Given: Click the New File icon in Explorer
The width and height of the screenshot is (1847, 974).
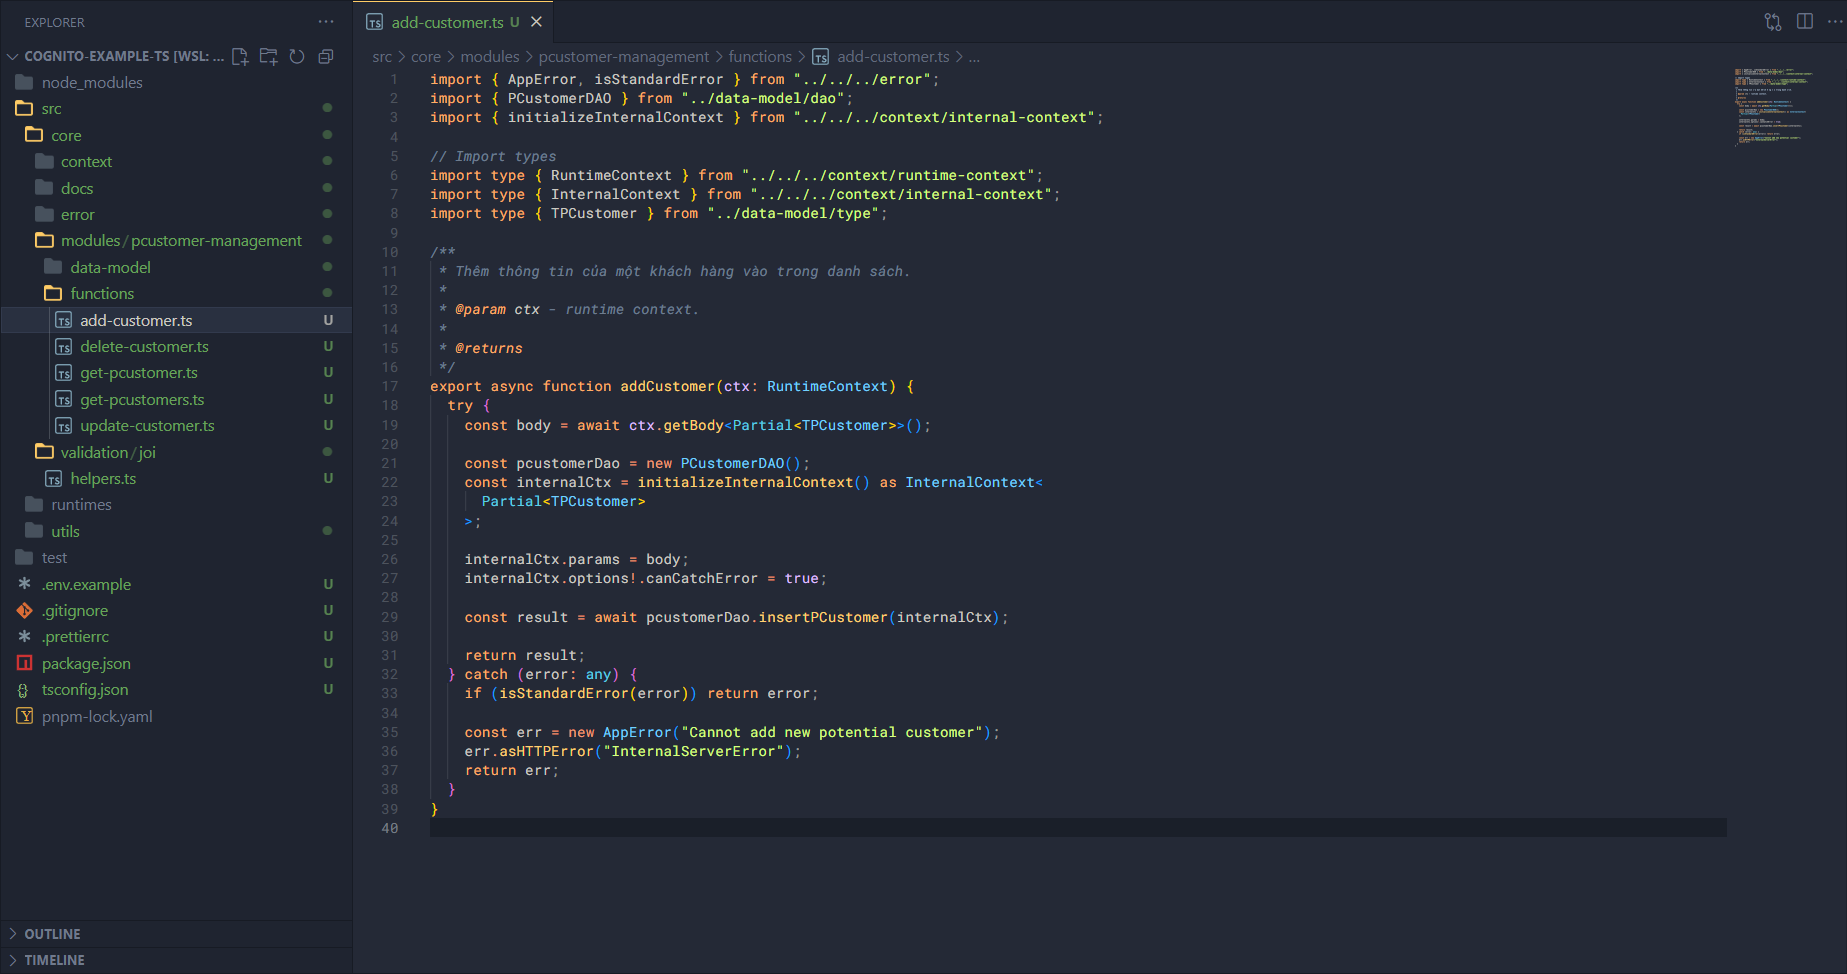Looking at the screenshot, I should 240,56.
